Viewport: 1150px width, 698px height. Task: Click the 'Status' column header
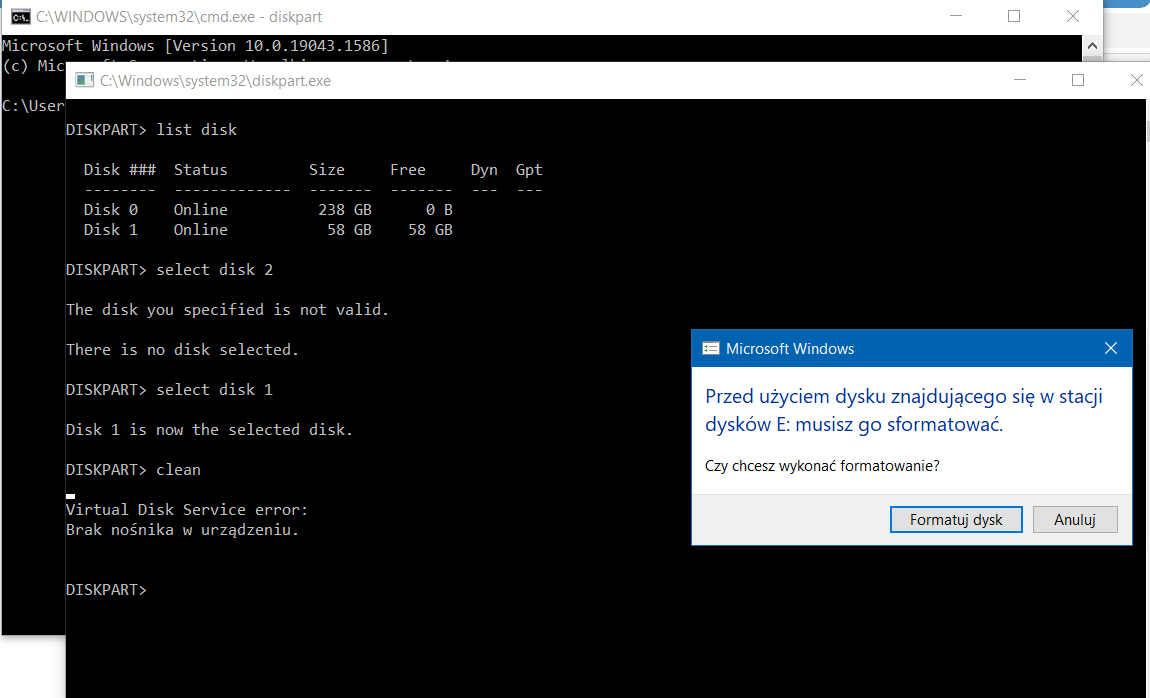point(200,169)
